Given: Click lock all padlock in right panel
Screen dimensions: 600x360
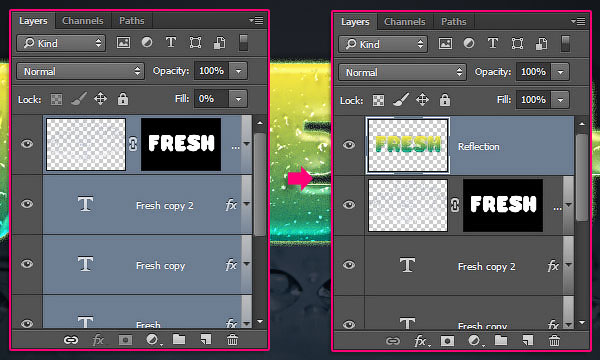Looking at the screenshot, I should pyautogui.click(x=445, y=100).
